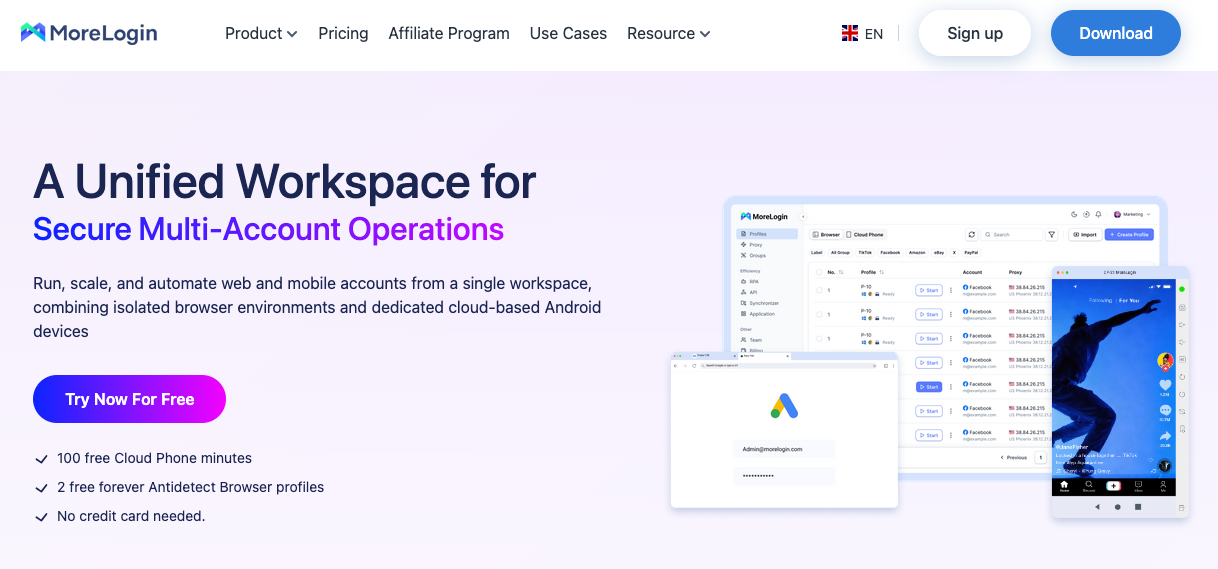Click Try Now For Free

[x=129, y=399]
